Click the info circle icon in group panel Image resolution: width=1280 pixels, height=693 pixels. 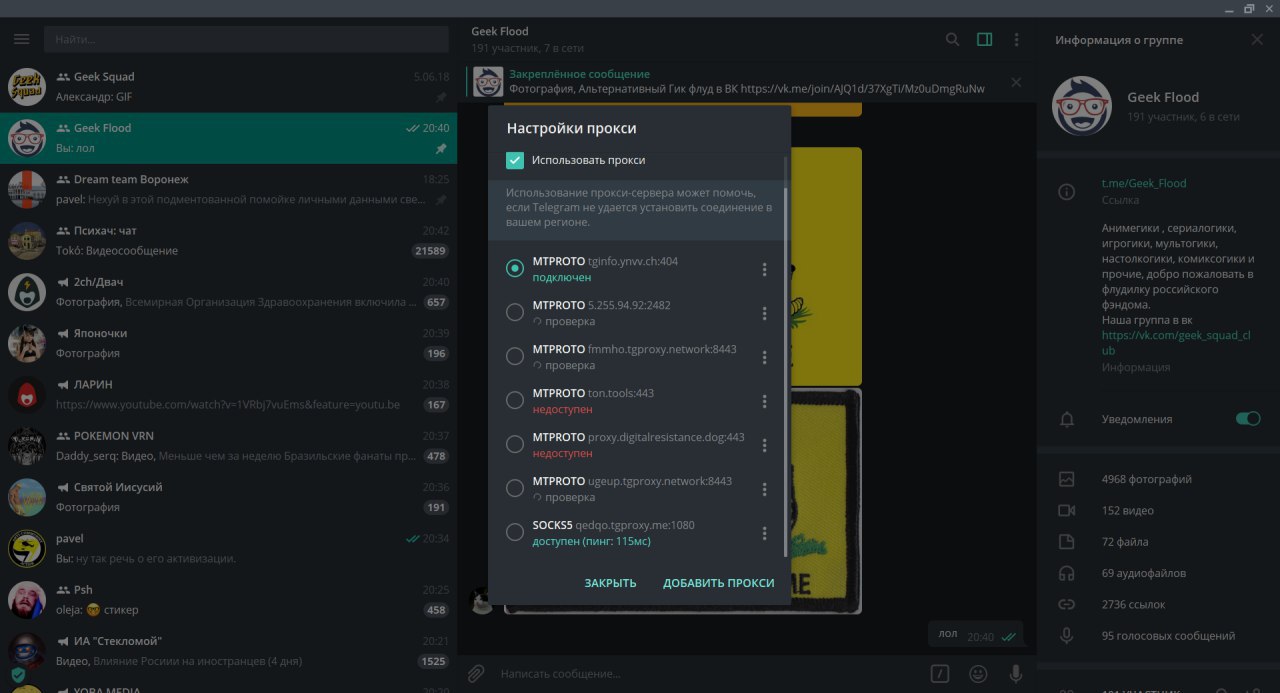coord(1067,192)
